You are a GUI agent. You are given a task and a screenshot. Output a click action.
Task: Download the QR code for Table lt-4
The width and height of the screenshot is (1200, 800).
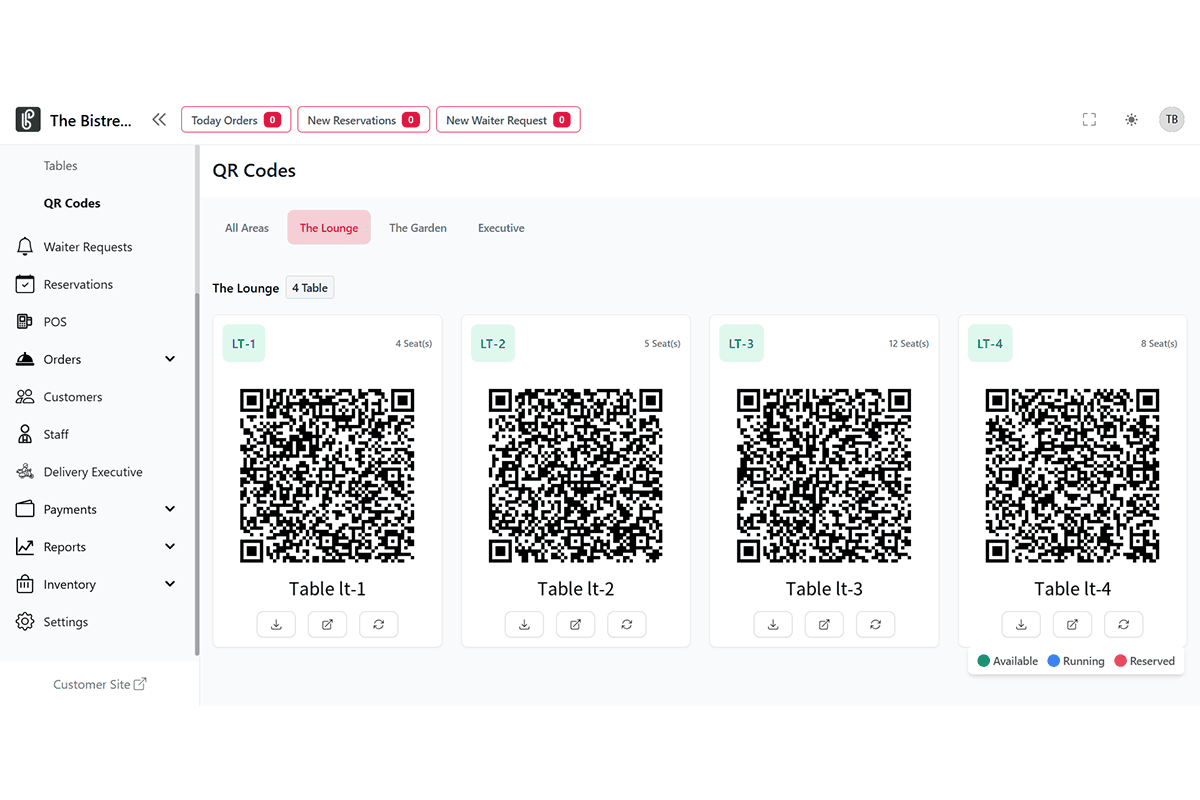pyautogui.click(x=1021, y=624)
